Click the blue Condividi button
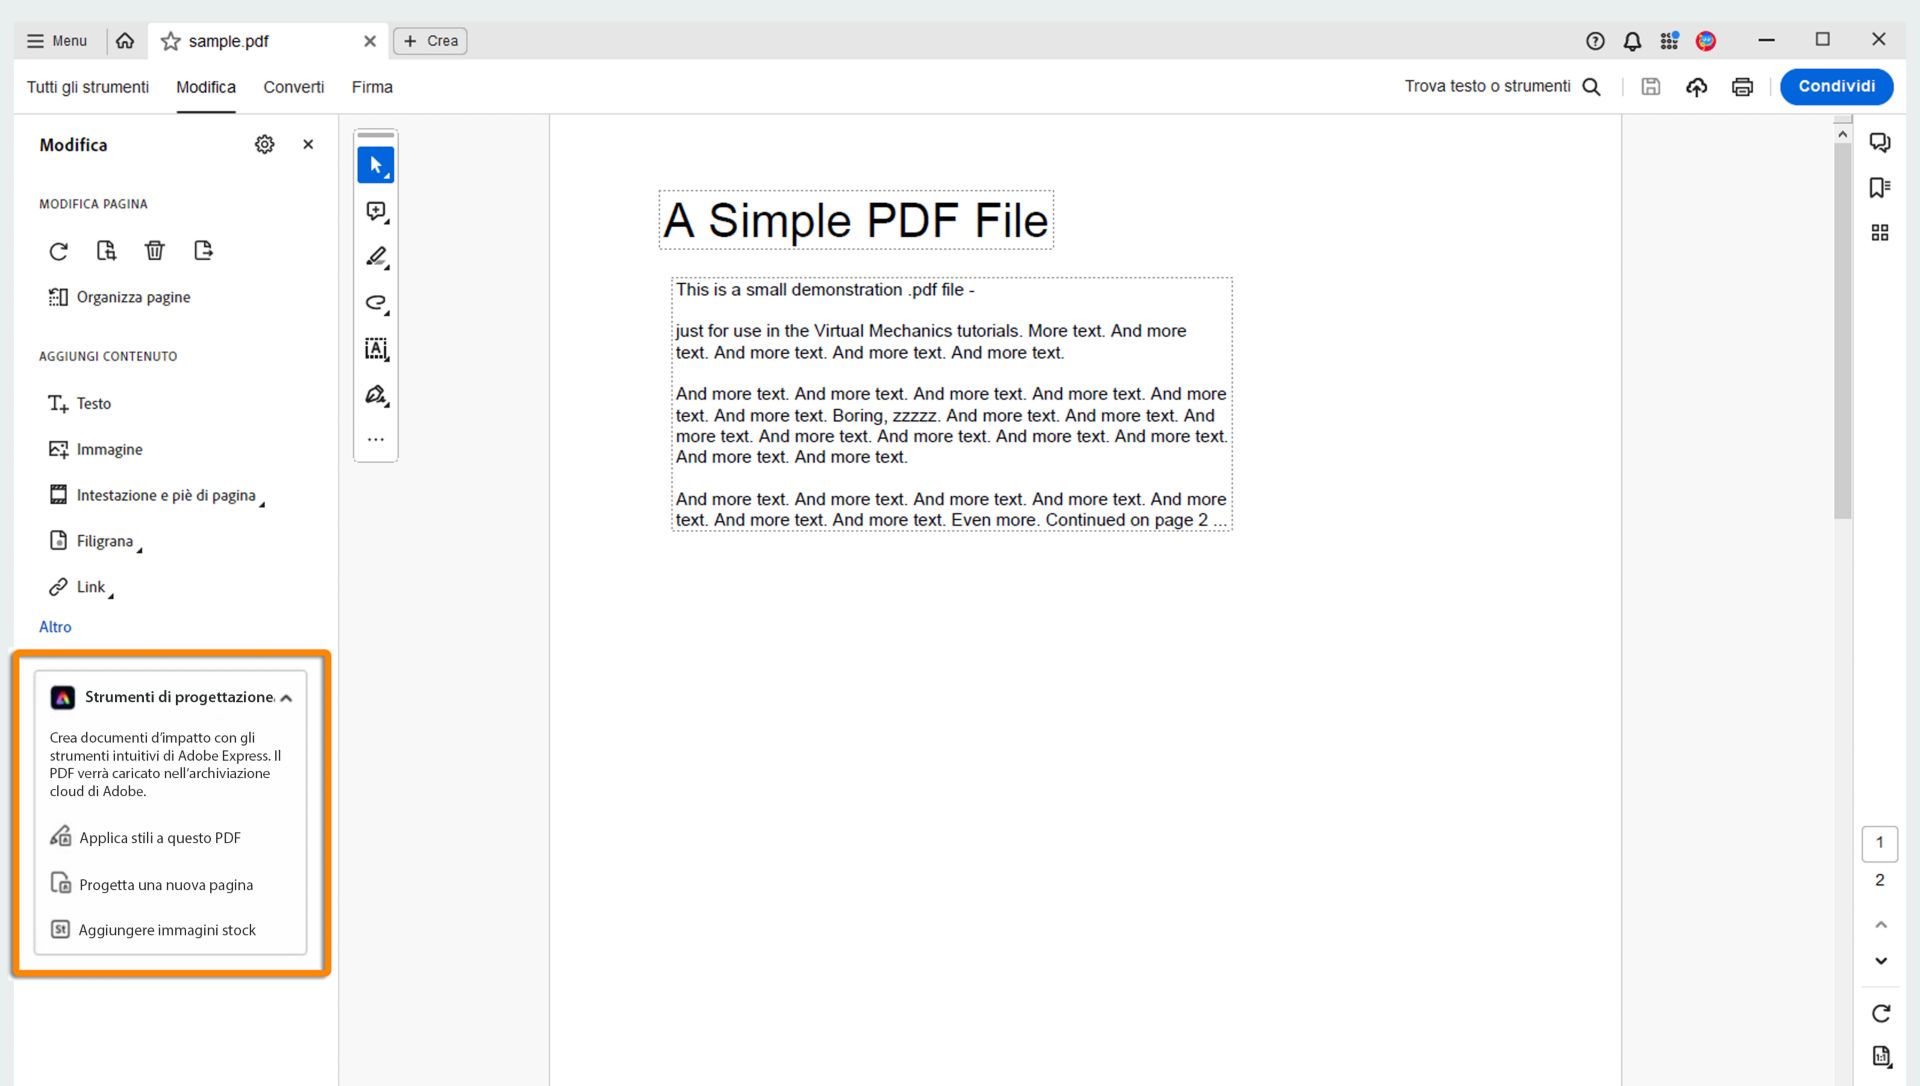The height and width of the screenshot is (1086, 1920). [x=1836, y=86]
